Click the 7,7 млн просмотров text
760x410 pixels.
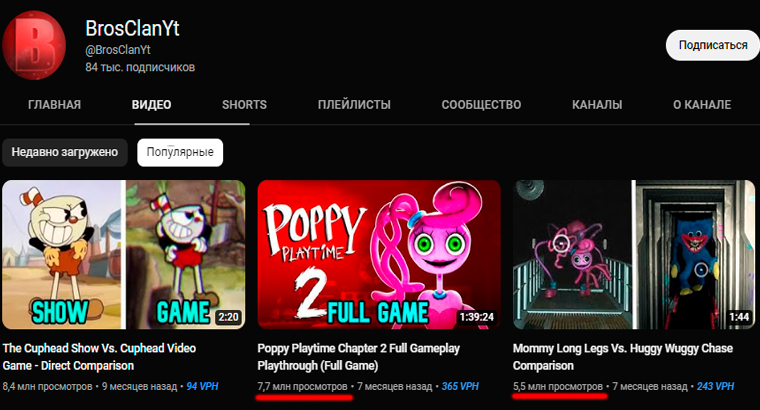(x=302, y=387)
